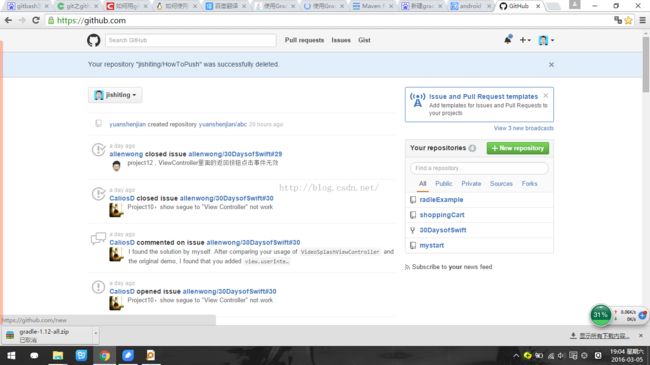Open View 3 new broadcasts link
This screenshot has height=365, width=650.
(x=524, y=128)
